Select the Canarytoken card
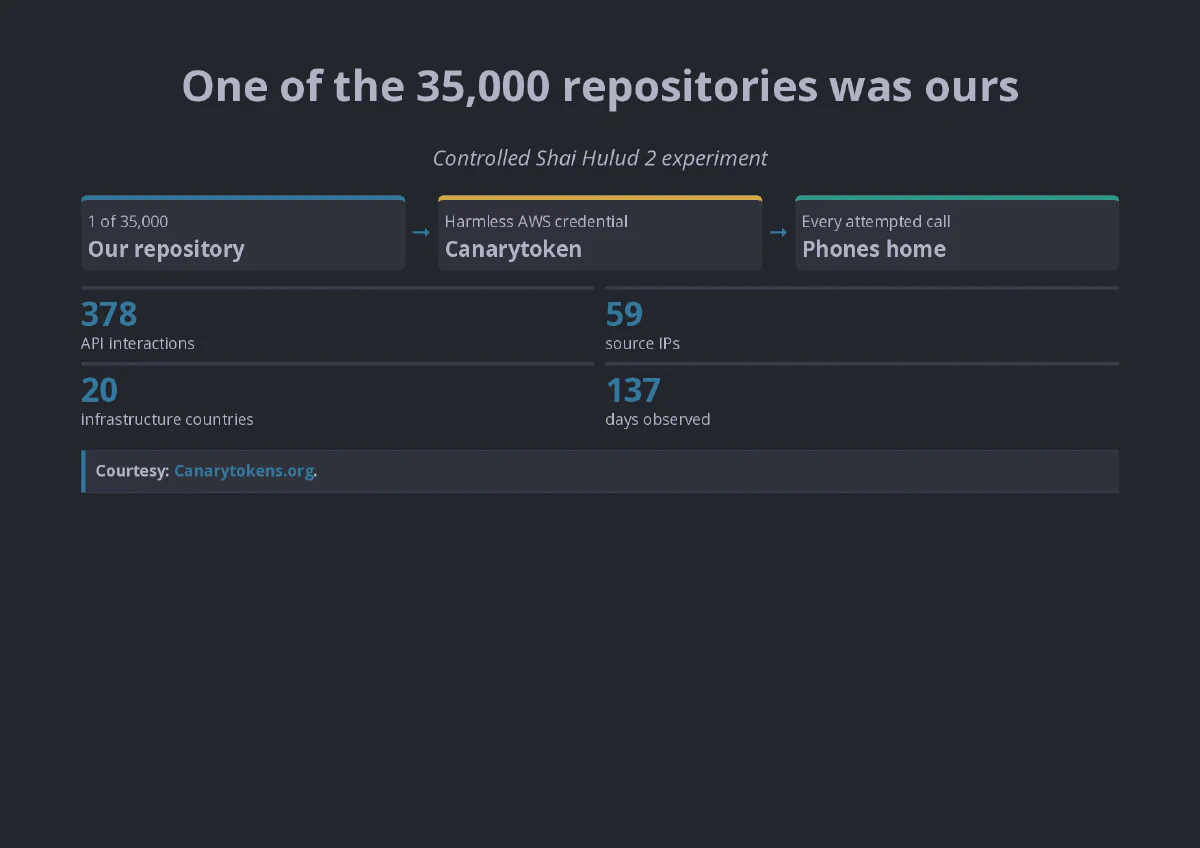This screenshot has width=1200, height=848. coord(600,233)
